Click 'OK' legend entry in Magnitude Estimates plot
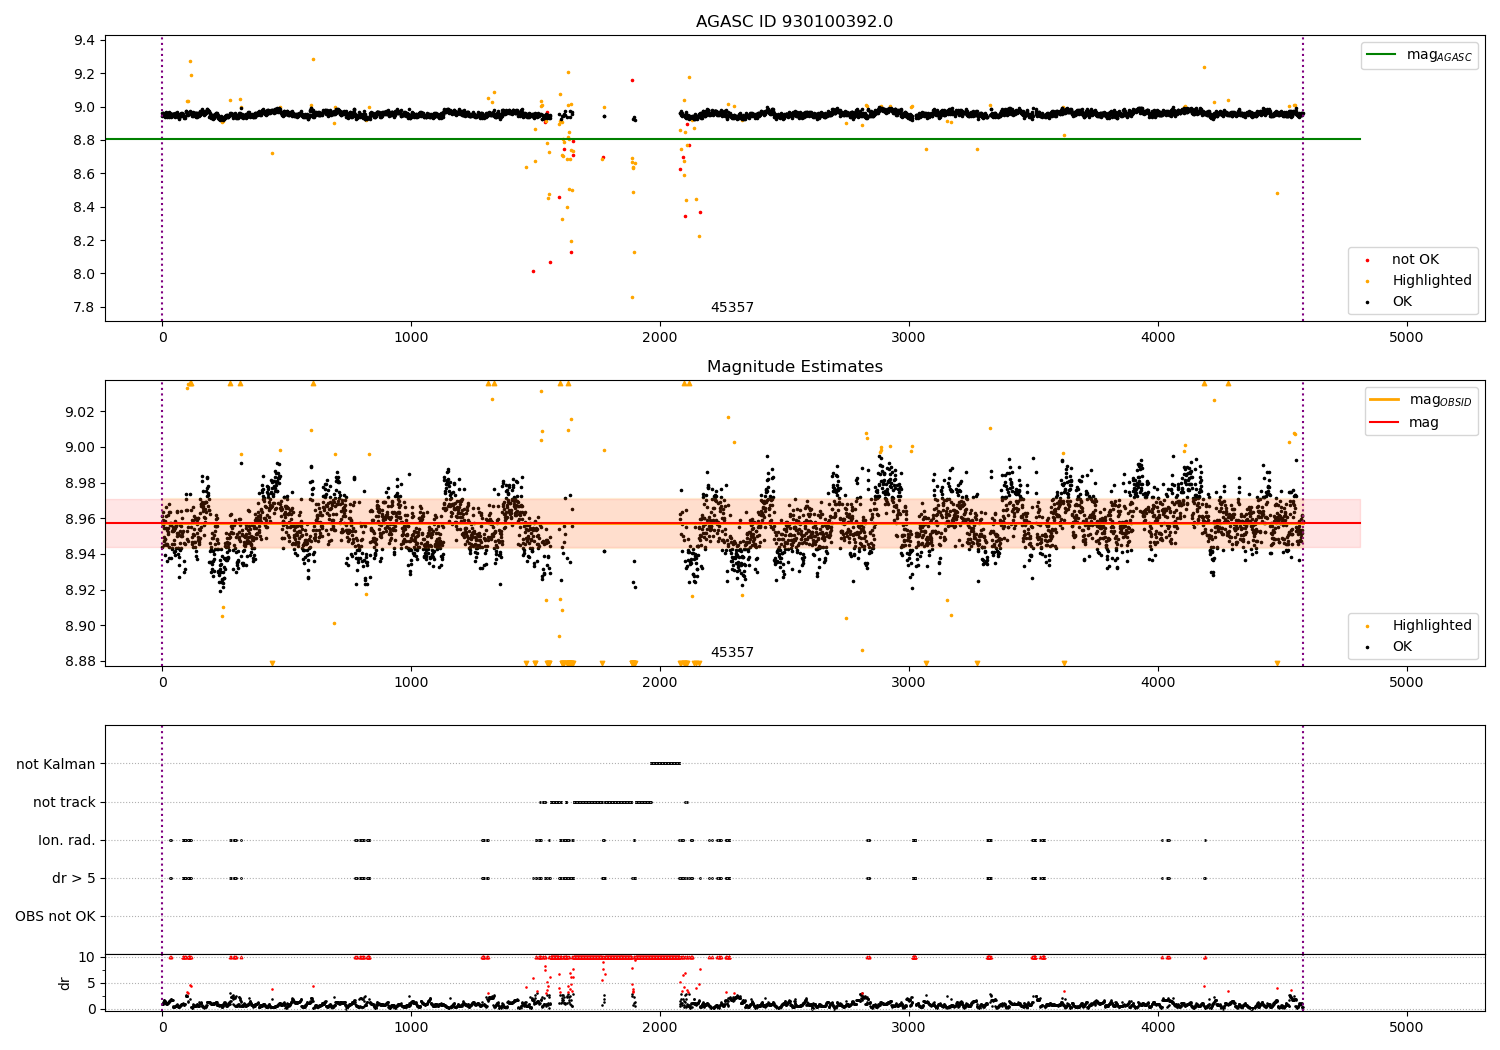 pos(1402,647)
